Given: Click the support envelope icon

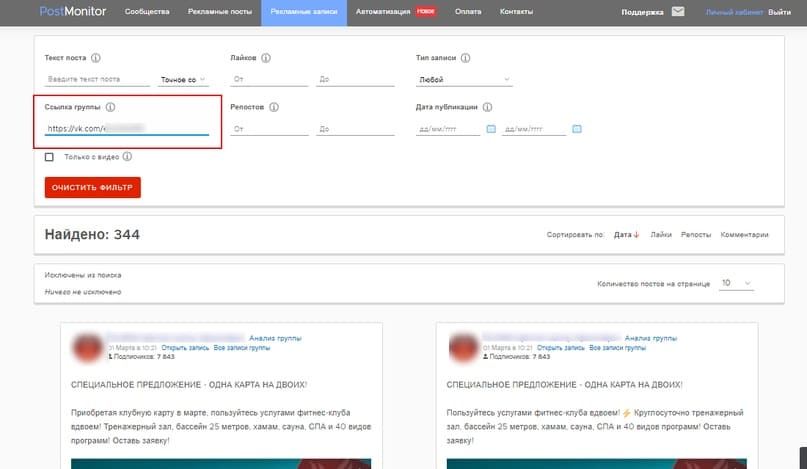Looking at the screenshot, I should point(678,11).
